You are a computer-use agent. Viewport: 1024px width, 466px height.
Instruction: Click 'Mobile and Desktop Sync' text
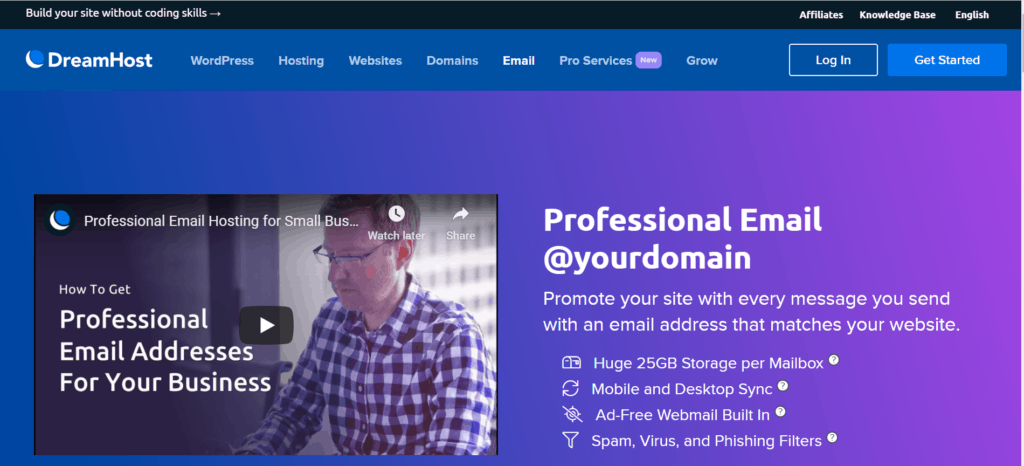pyautogui.click(x=682, y=389)
